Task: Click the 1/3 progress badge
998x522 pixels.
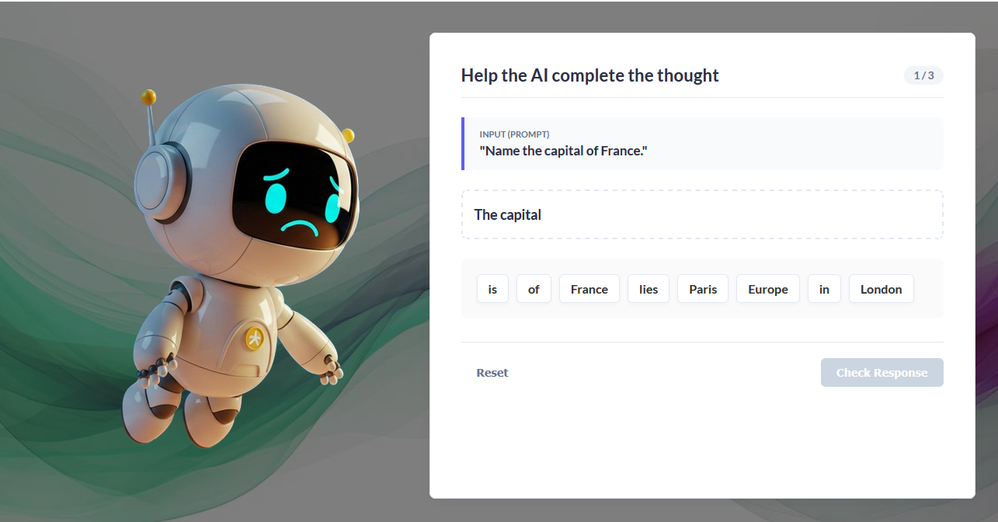Action: coord(924,75)
